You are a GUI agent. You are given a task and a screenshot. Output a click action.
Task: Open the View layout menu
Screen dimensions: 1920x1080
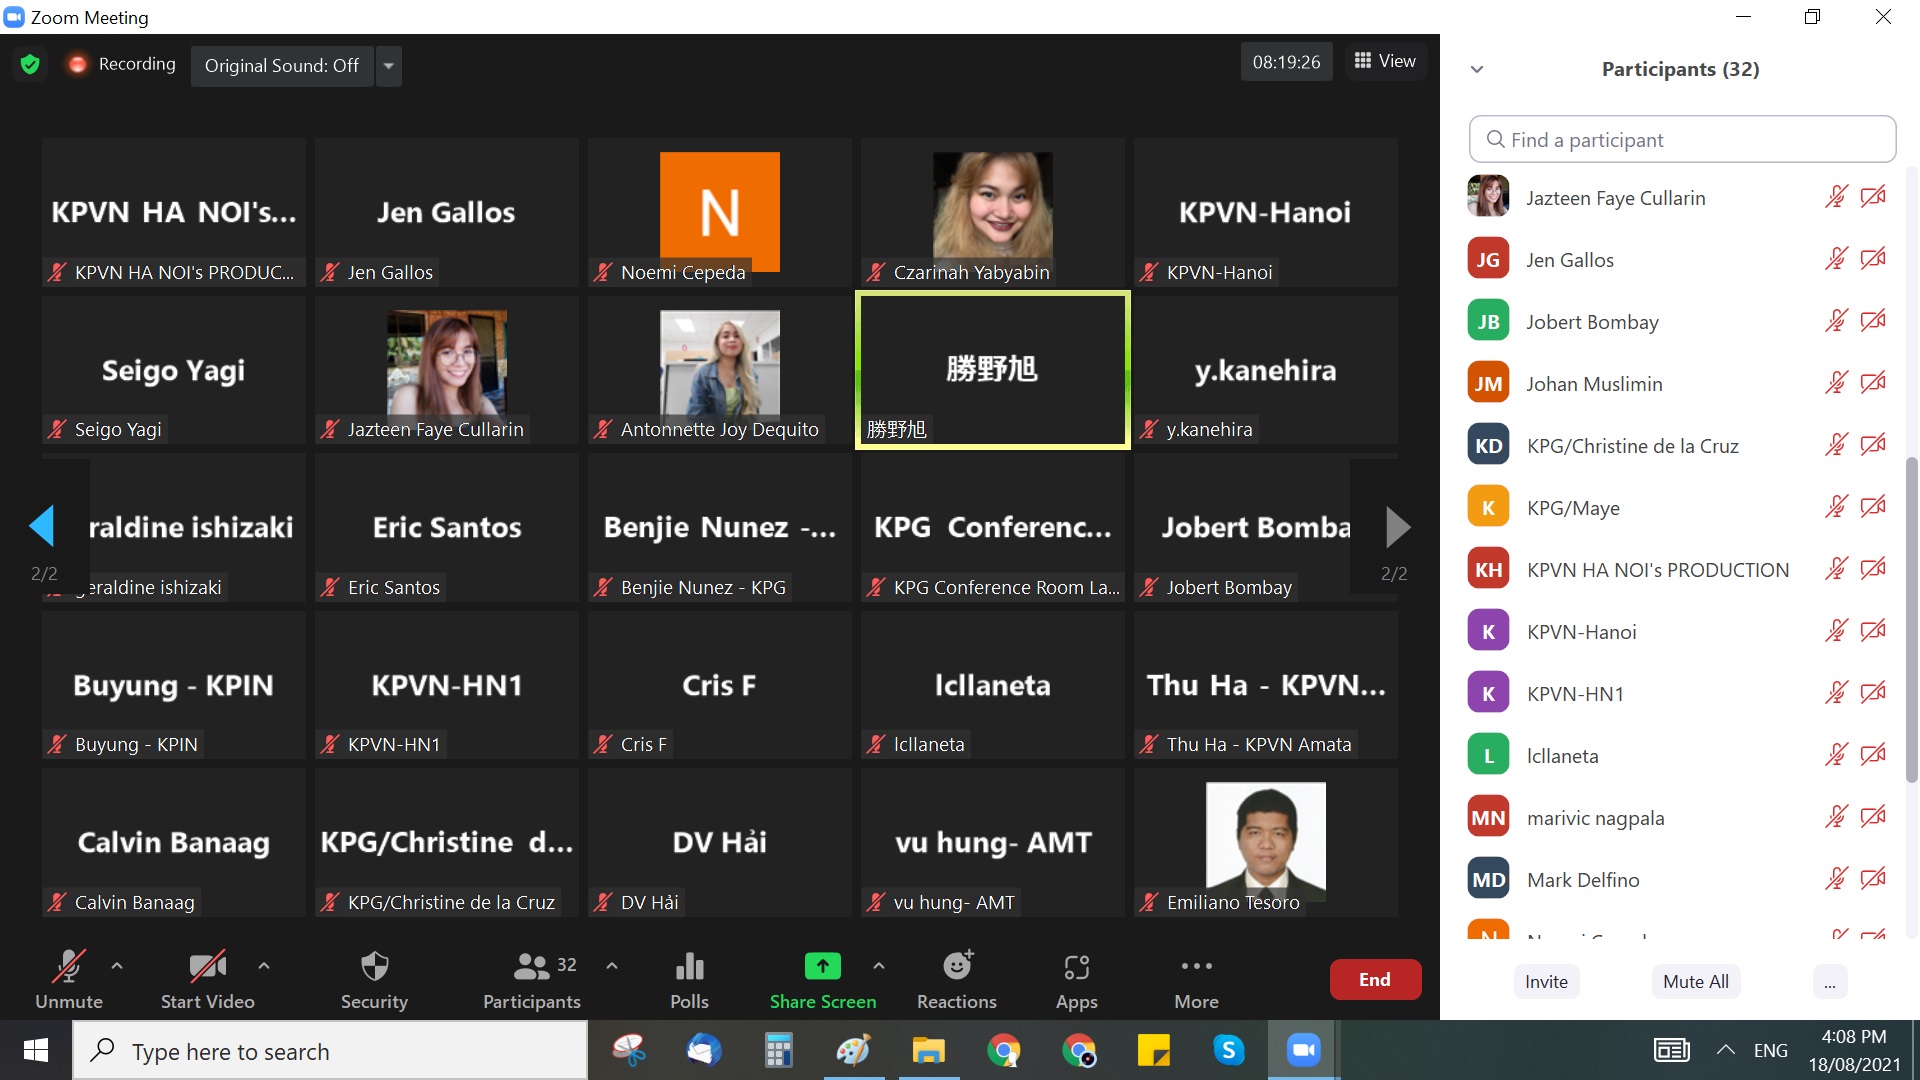1385,61
